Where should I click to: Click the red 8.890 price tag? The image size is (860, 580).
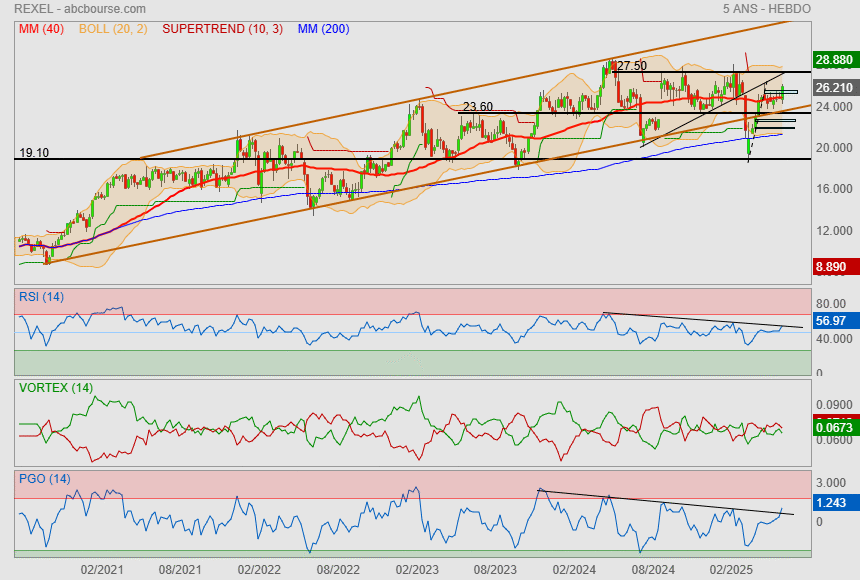[835, 267]
